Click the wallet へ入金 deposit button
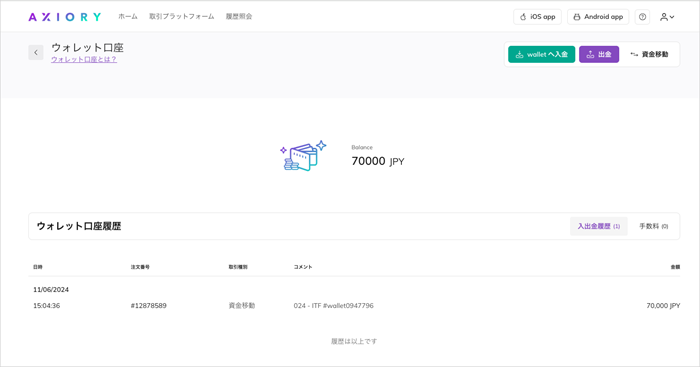 542,54
